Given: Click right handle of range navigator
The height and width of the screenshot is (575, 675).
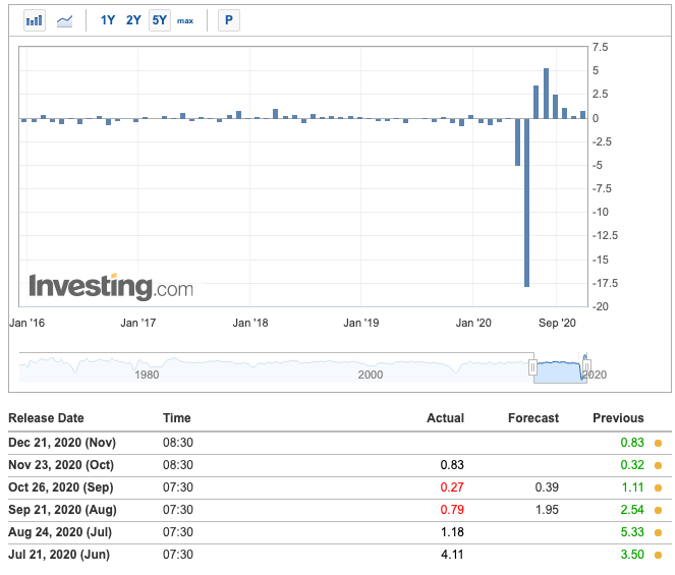Looking at the screenshot, I should tap(587, 366).
